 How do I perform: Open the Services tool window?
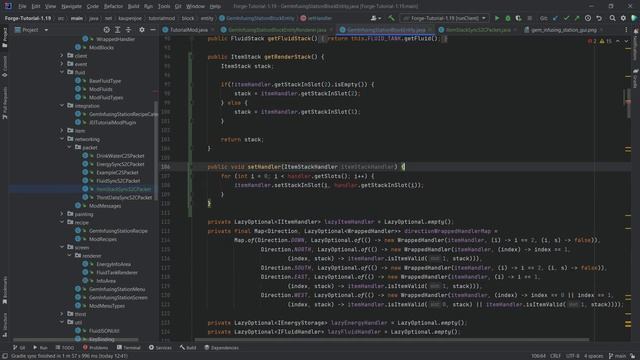[160, 348]
